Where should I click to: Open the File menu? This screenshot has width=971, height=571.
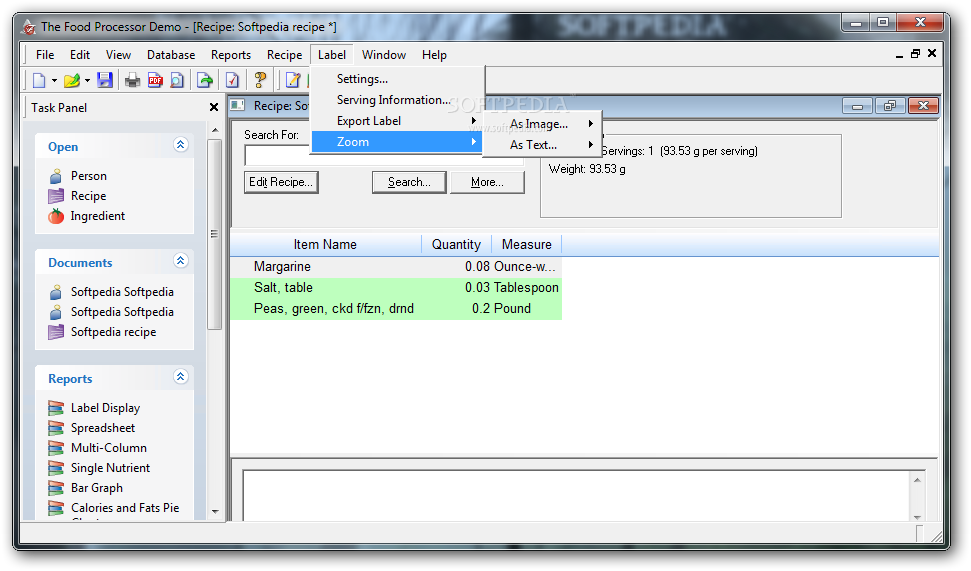pyautogui.click(x=45, y=54)
